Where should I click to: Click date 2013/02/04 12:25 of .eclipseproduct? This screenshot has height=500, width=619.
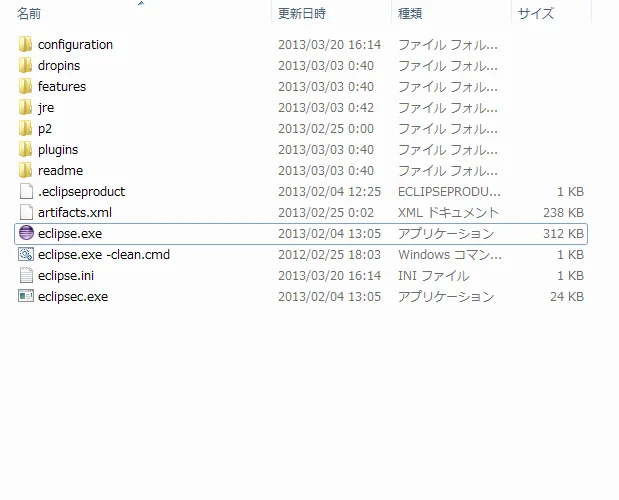click(x=330, y=191)
